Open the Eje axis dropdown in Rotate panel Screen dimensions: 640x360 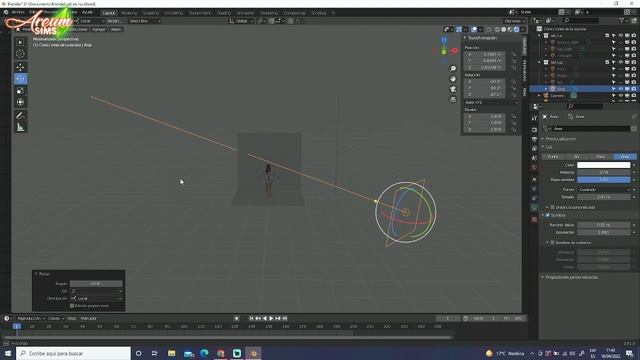(x=96, y=291)
